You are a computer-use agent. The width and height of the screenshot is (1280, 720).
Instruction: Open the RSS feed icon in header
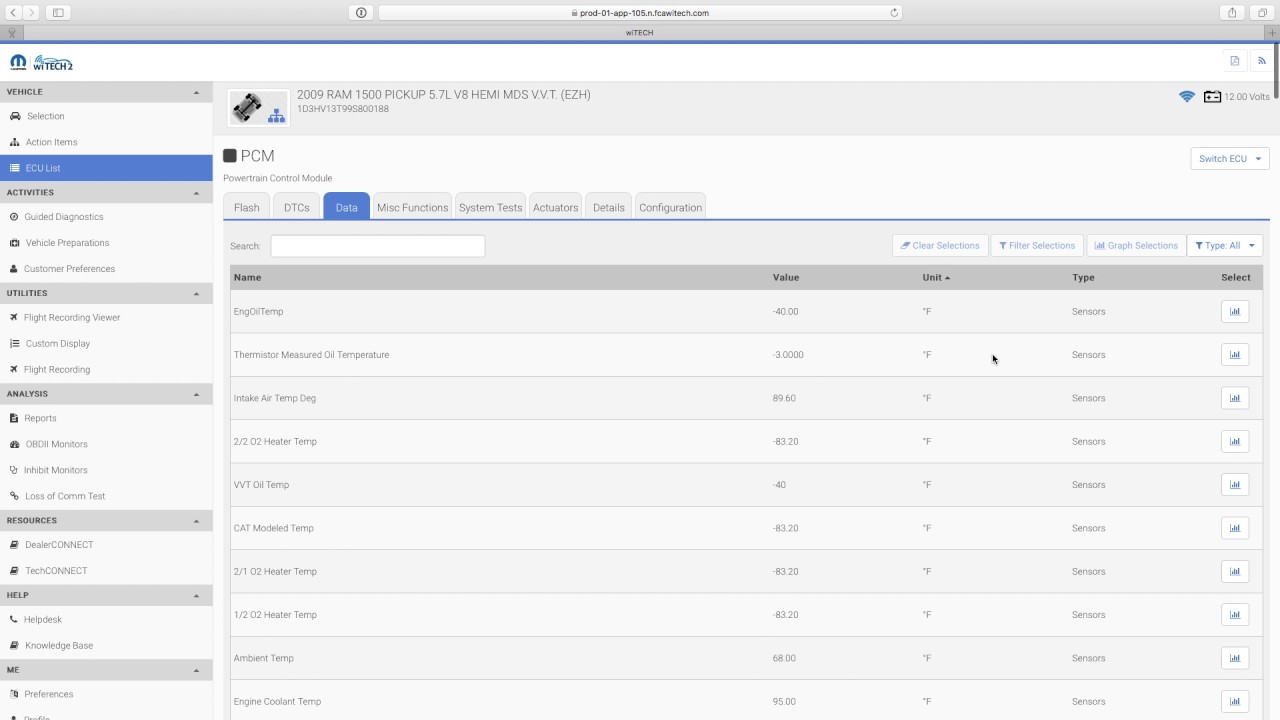pyautogui.click(x=1262, y=61)
